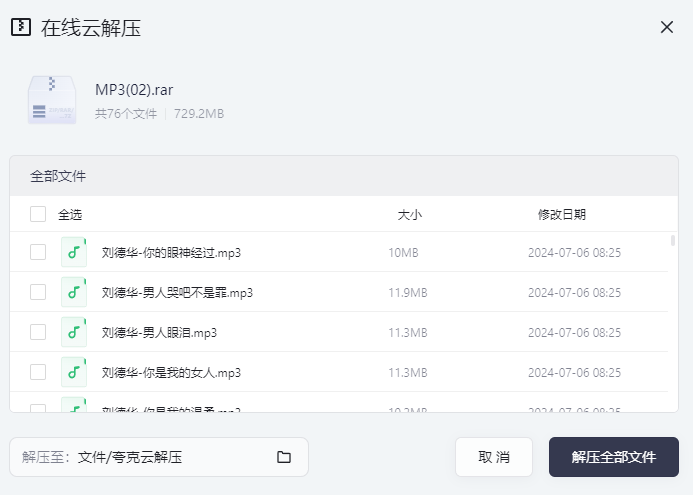Click 11.3MB size in 你是我的女人.mp3 row
Viewport: 693px width, 495px height.
pos(408,373)
